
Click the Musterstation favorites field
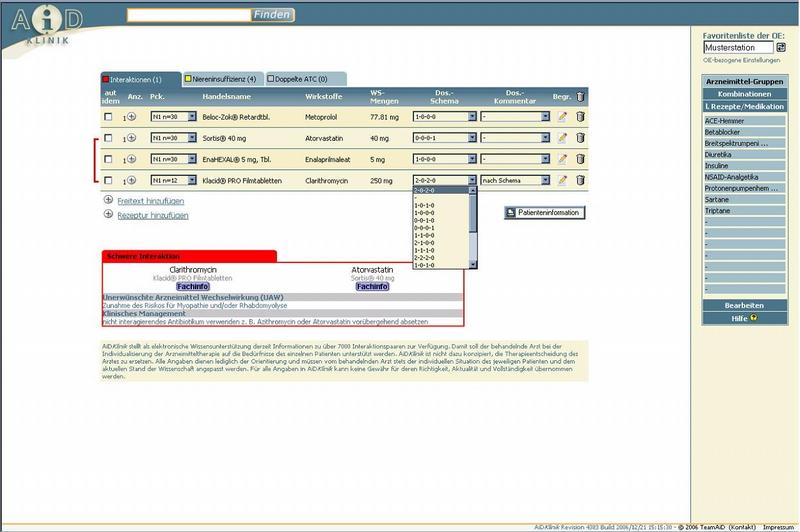[738, 47]
